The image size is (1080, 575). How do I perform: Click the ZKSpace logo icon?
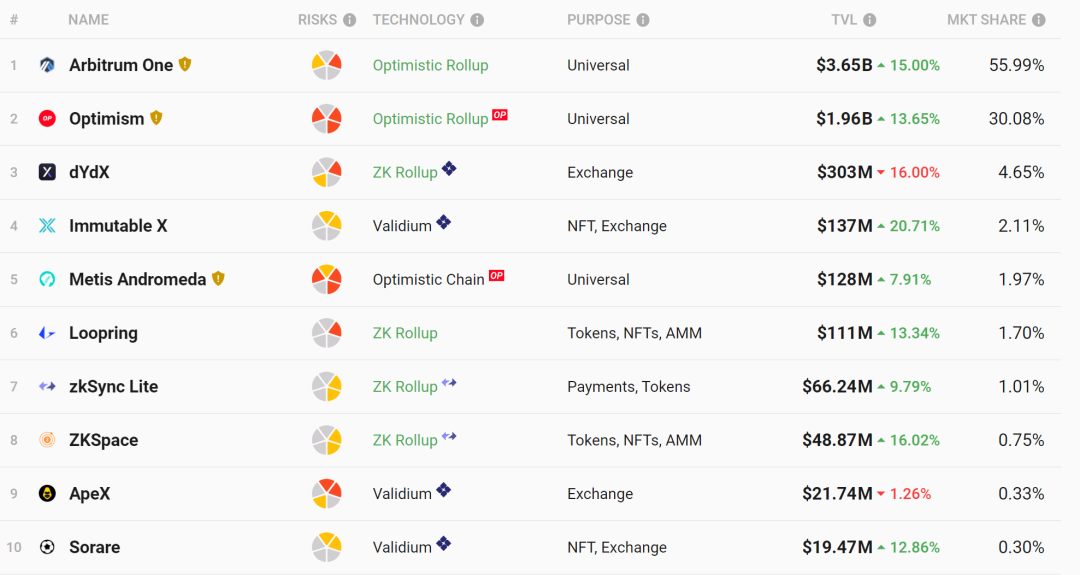[x=47, y=440]
